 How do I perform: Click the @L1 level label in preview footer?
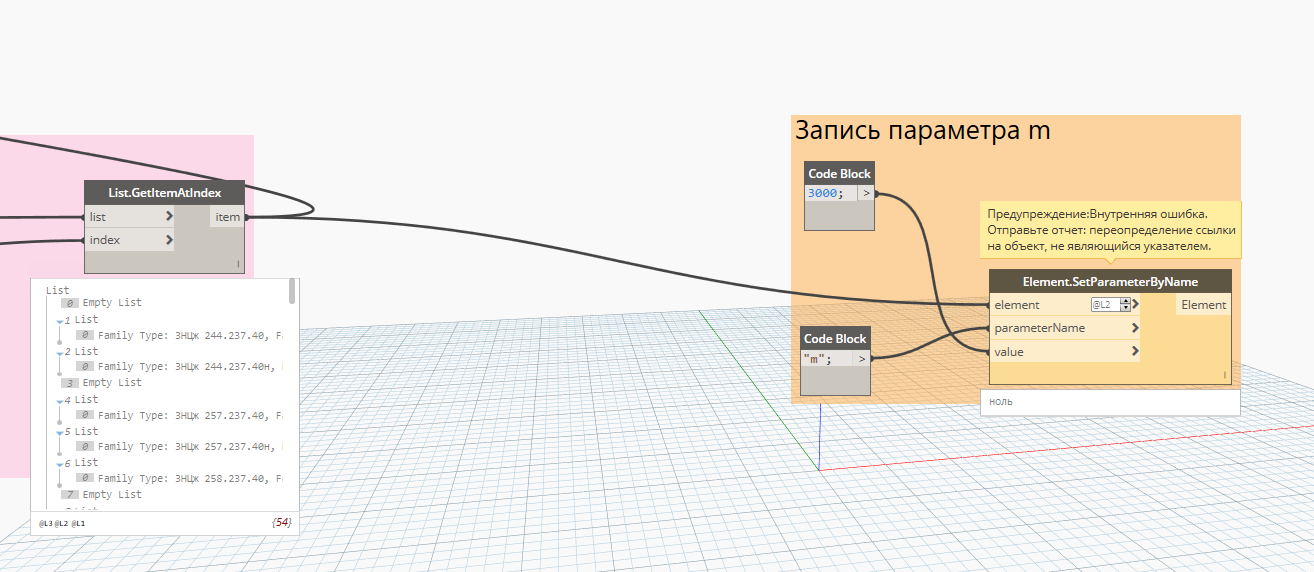click(x=79, y=523)
